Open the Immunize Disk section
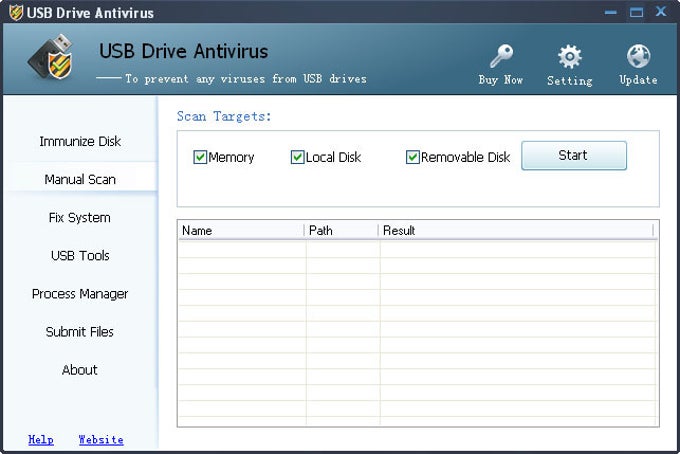680x454 pixels. (80, 141)
